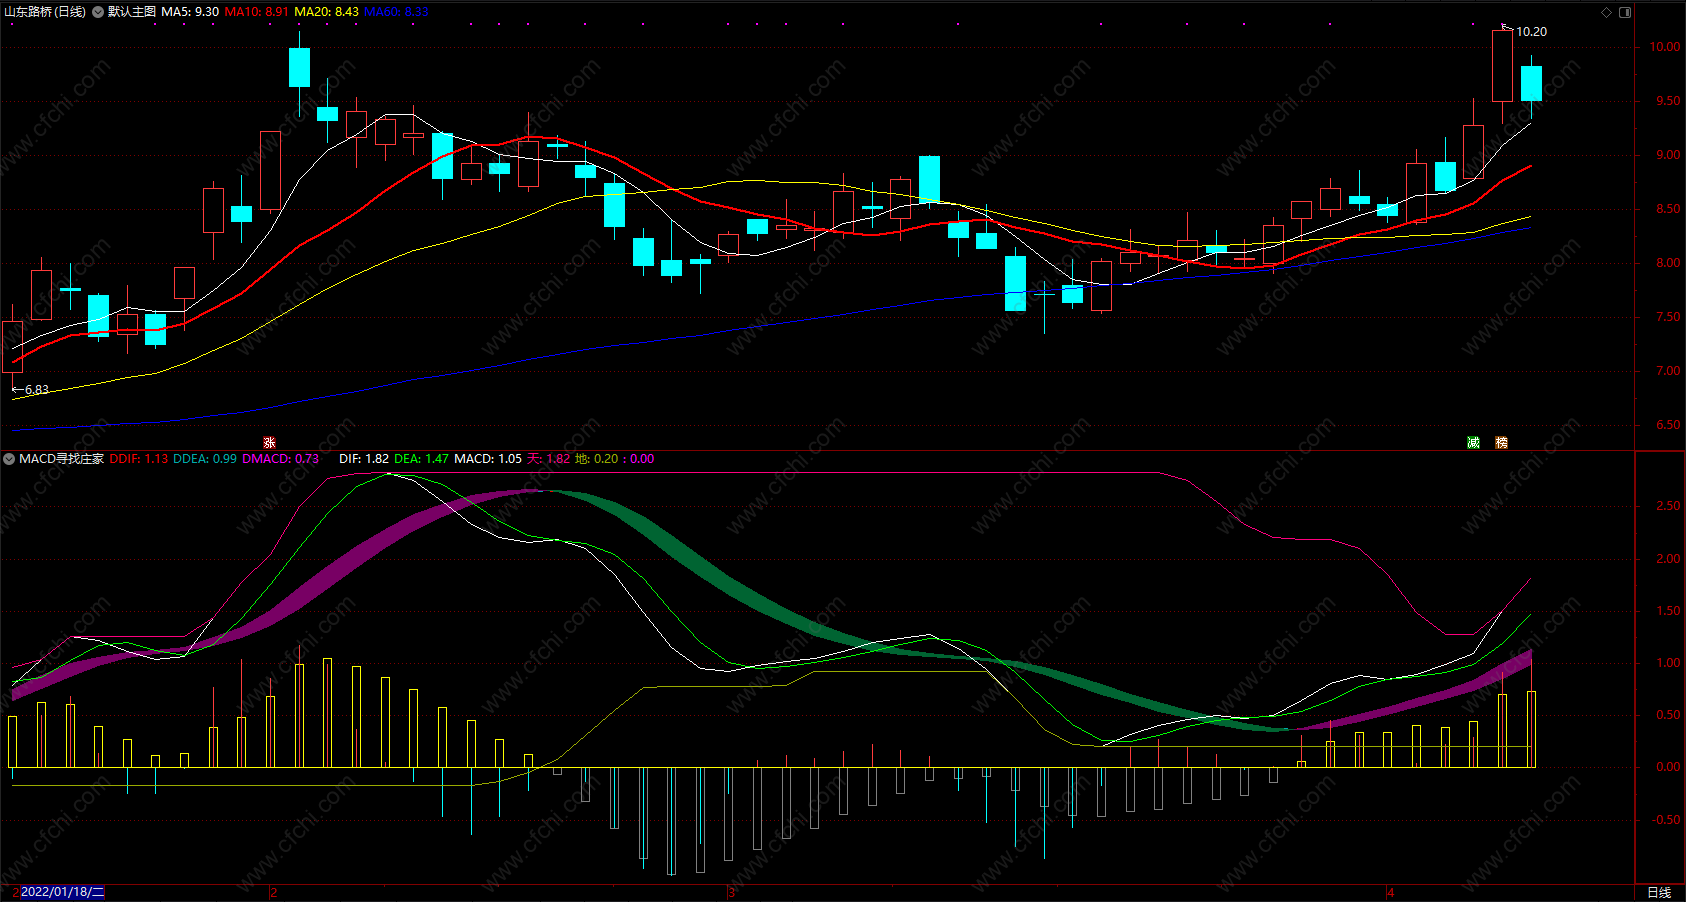1686x902 pixels.
Task: Click the 日线 period label
Action: pyautogui.click(x=1659, y=892)
